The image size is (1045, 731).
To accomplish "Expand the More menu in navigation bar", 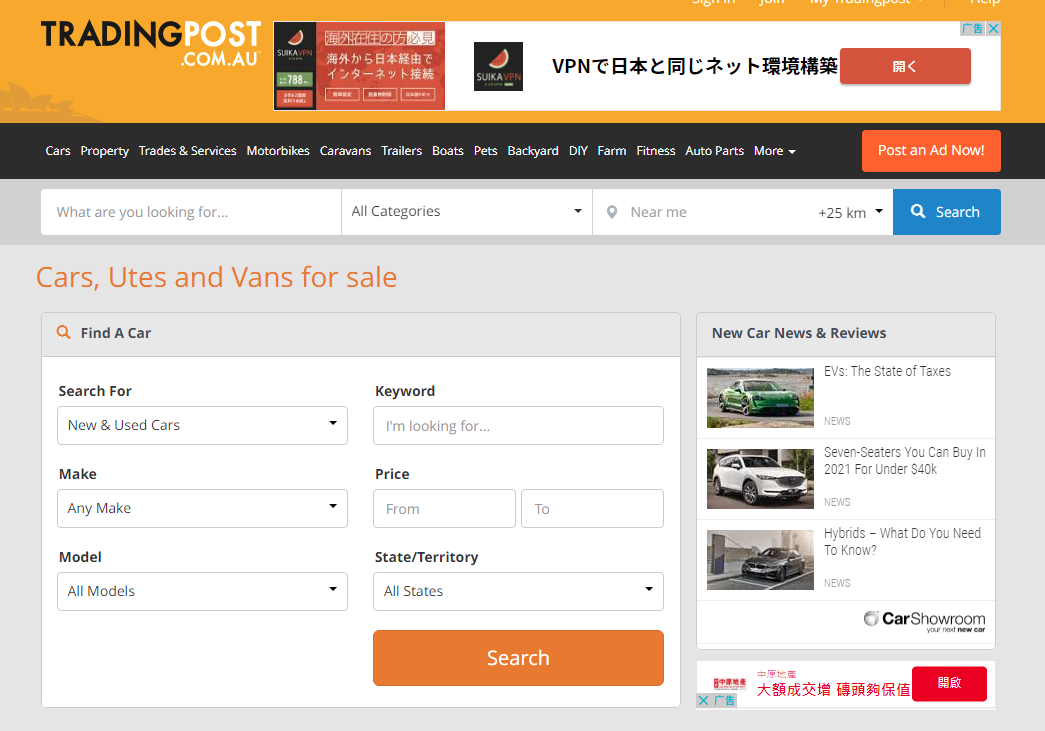I will [774, 151].
